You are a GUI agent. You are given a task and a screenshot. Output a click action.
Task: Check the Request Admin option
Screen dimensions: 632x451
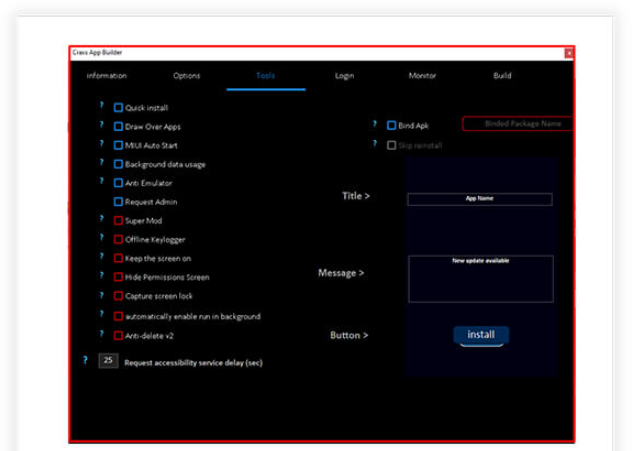118,202
